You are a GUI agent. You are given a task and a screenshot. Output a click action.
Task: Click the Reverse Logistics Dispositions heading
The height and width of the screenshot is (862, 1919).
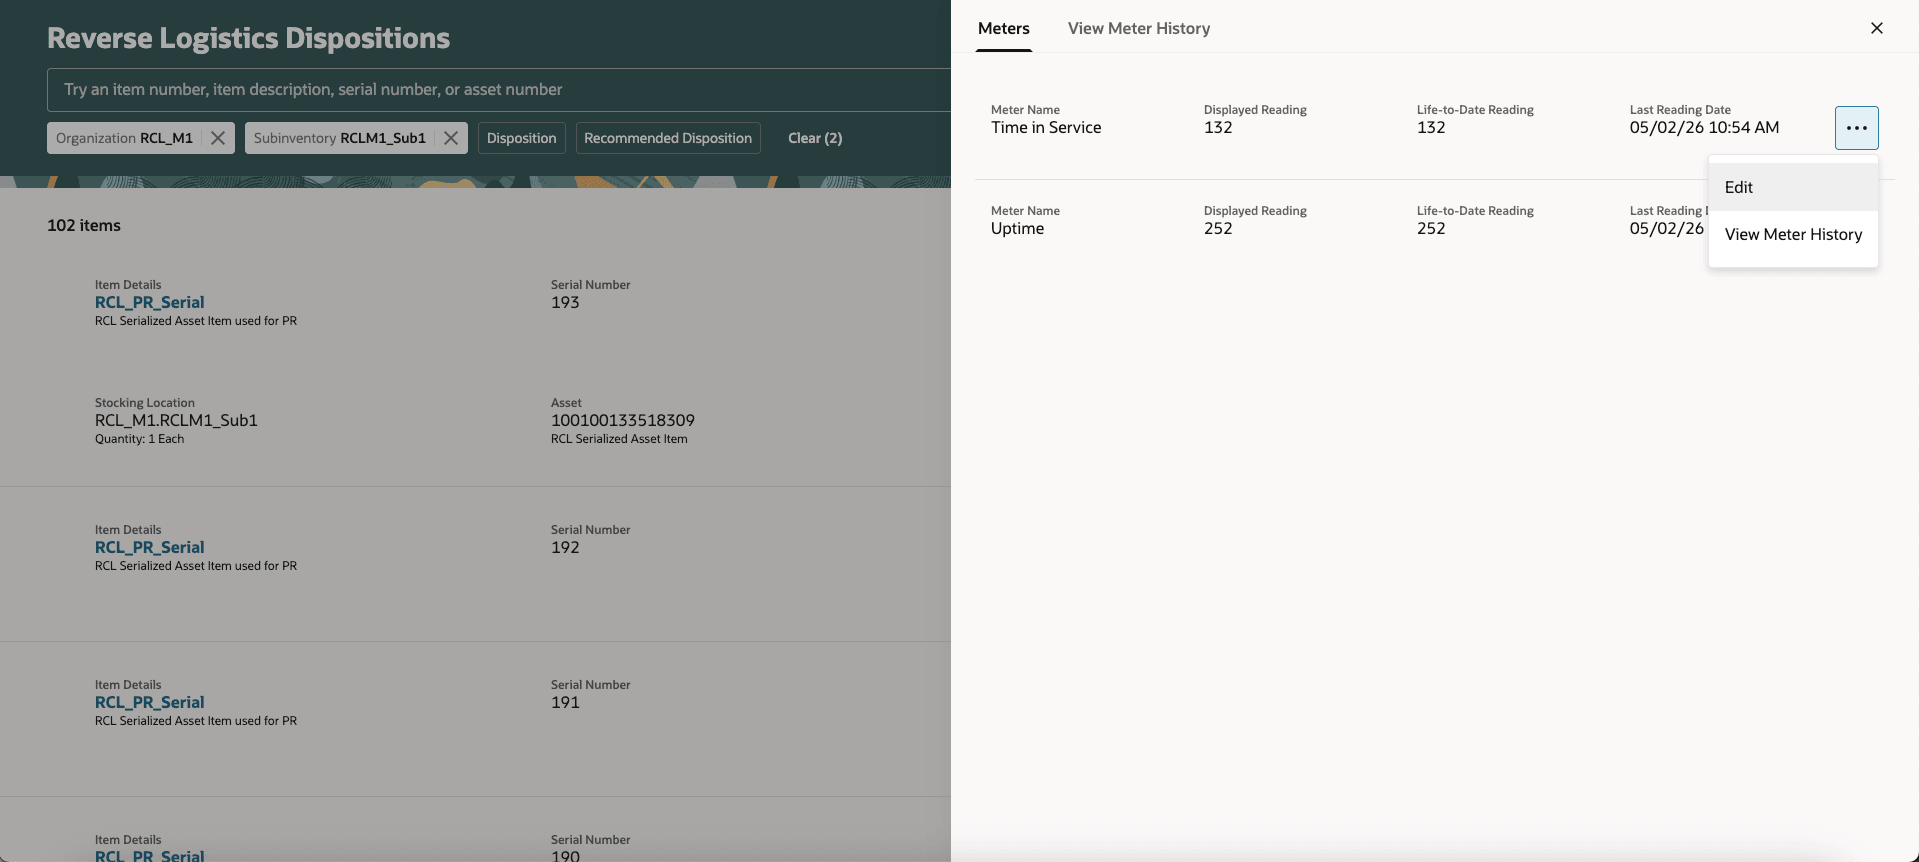[x=249, y=38]
